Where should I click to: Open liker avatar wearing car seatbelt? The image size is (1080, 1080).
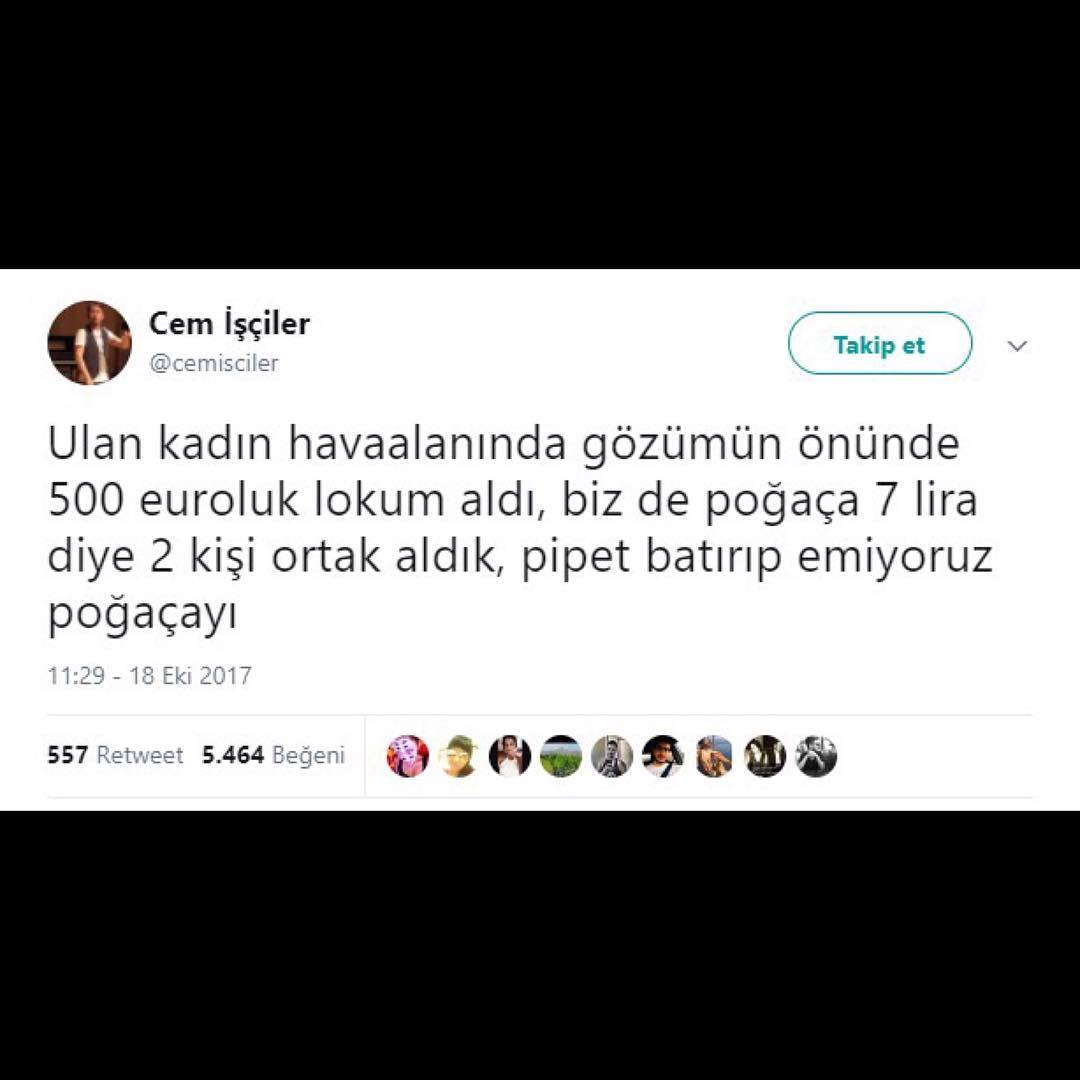point(663,756)
